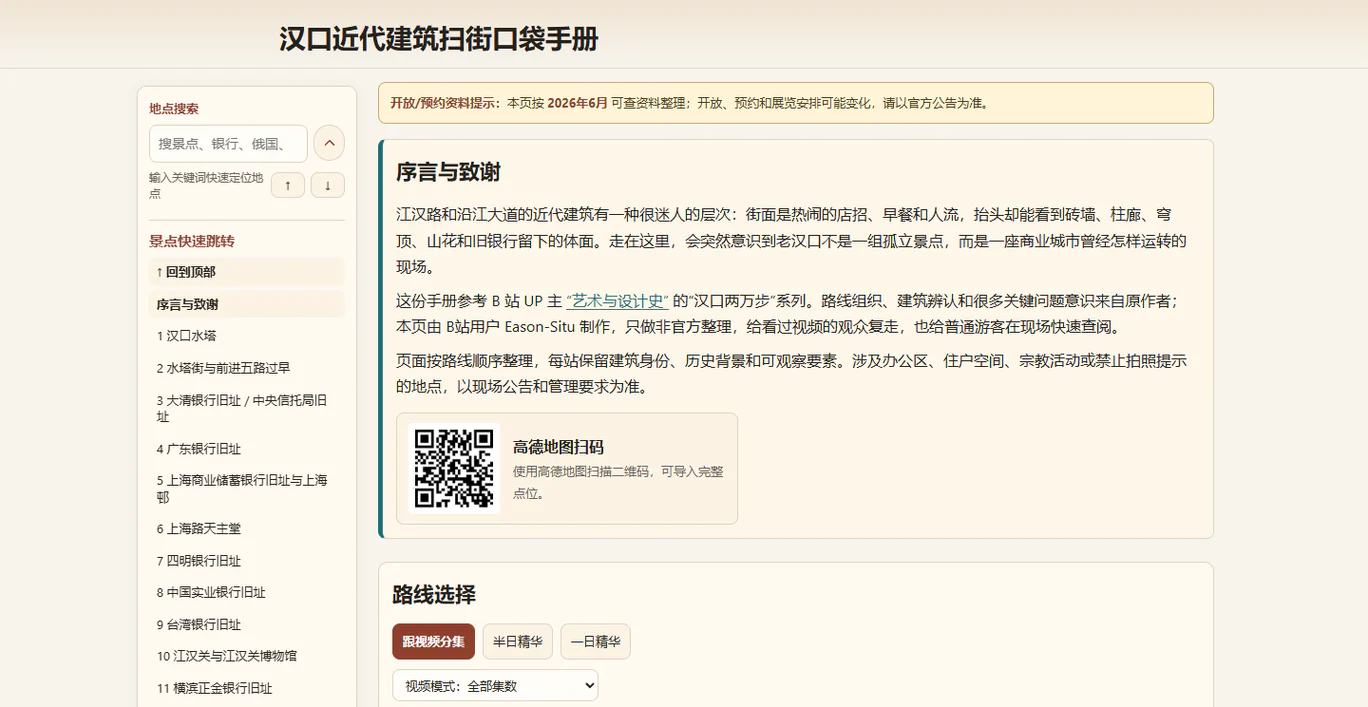This screenshot has height=707, width=1368.
Task: Jump to 2 水塔街与前进五路过早
Action: [247, 368]
